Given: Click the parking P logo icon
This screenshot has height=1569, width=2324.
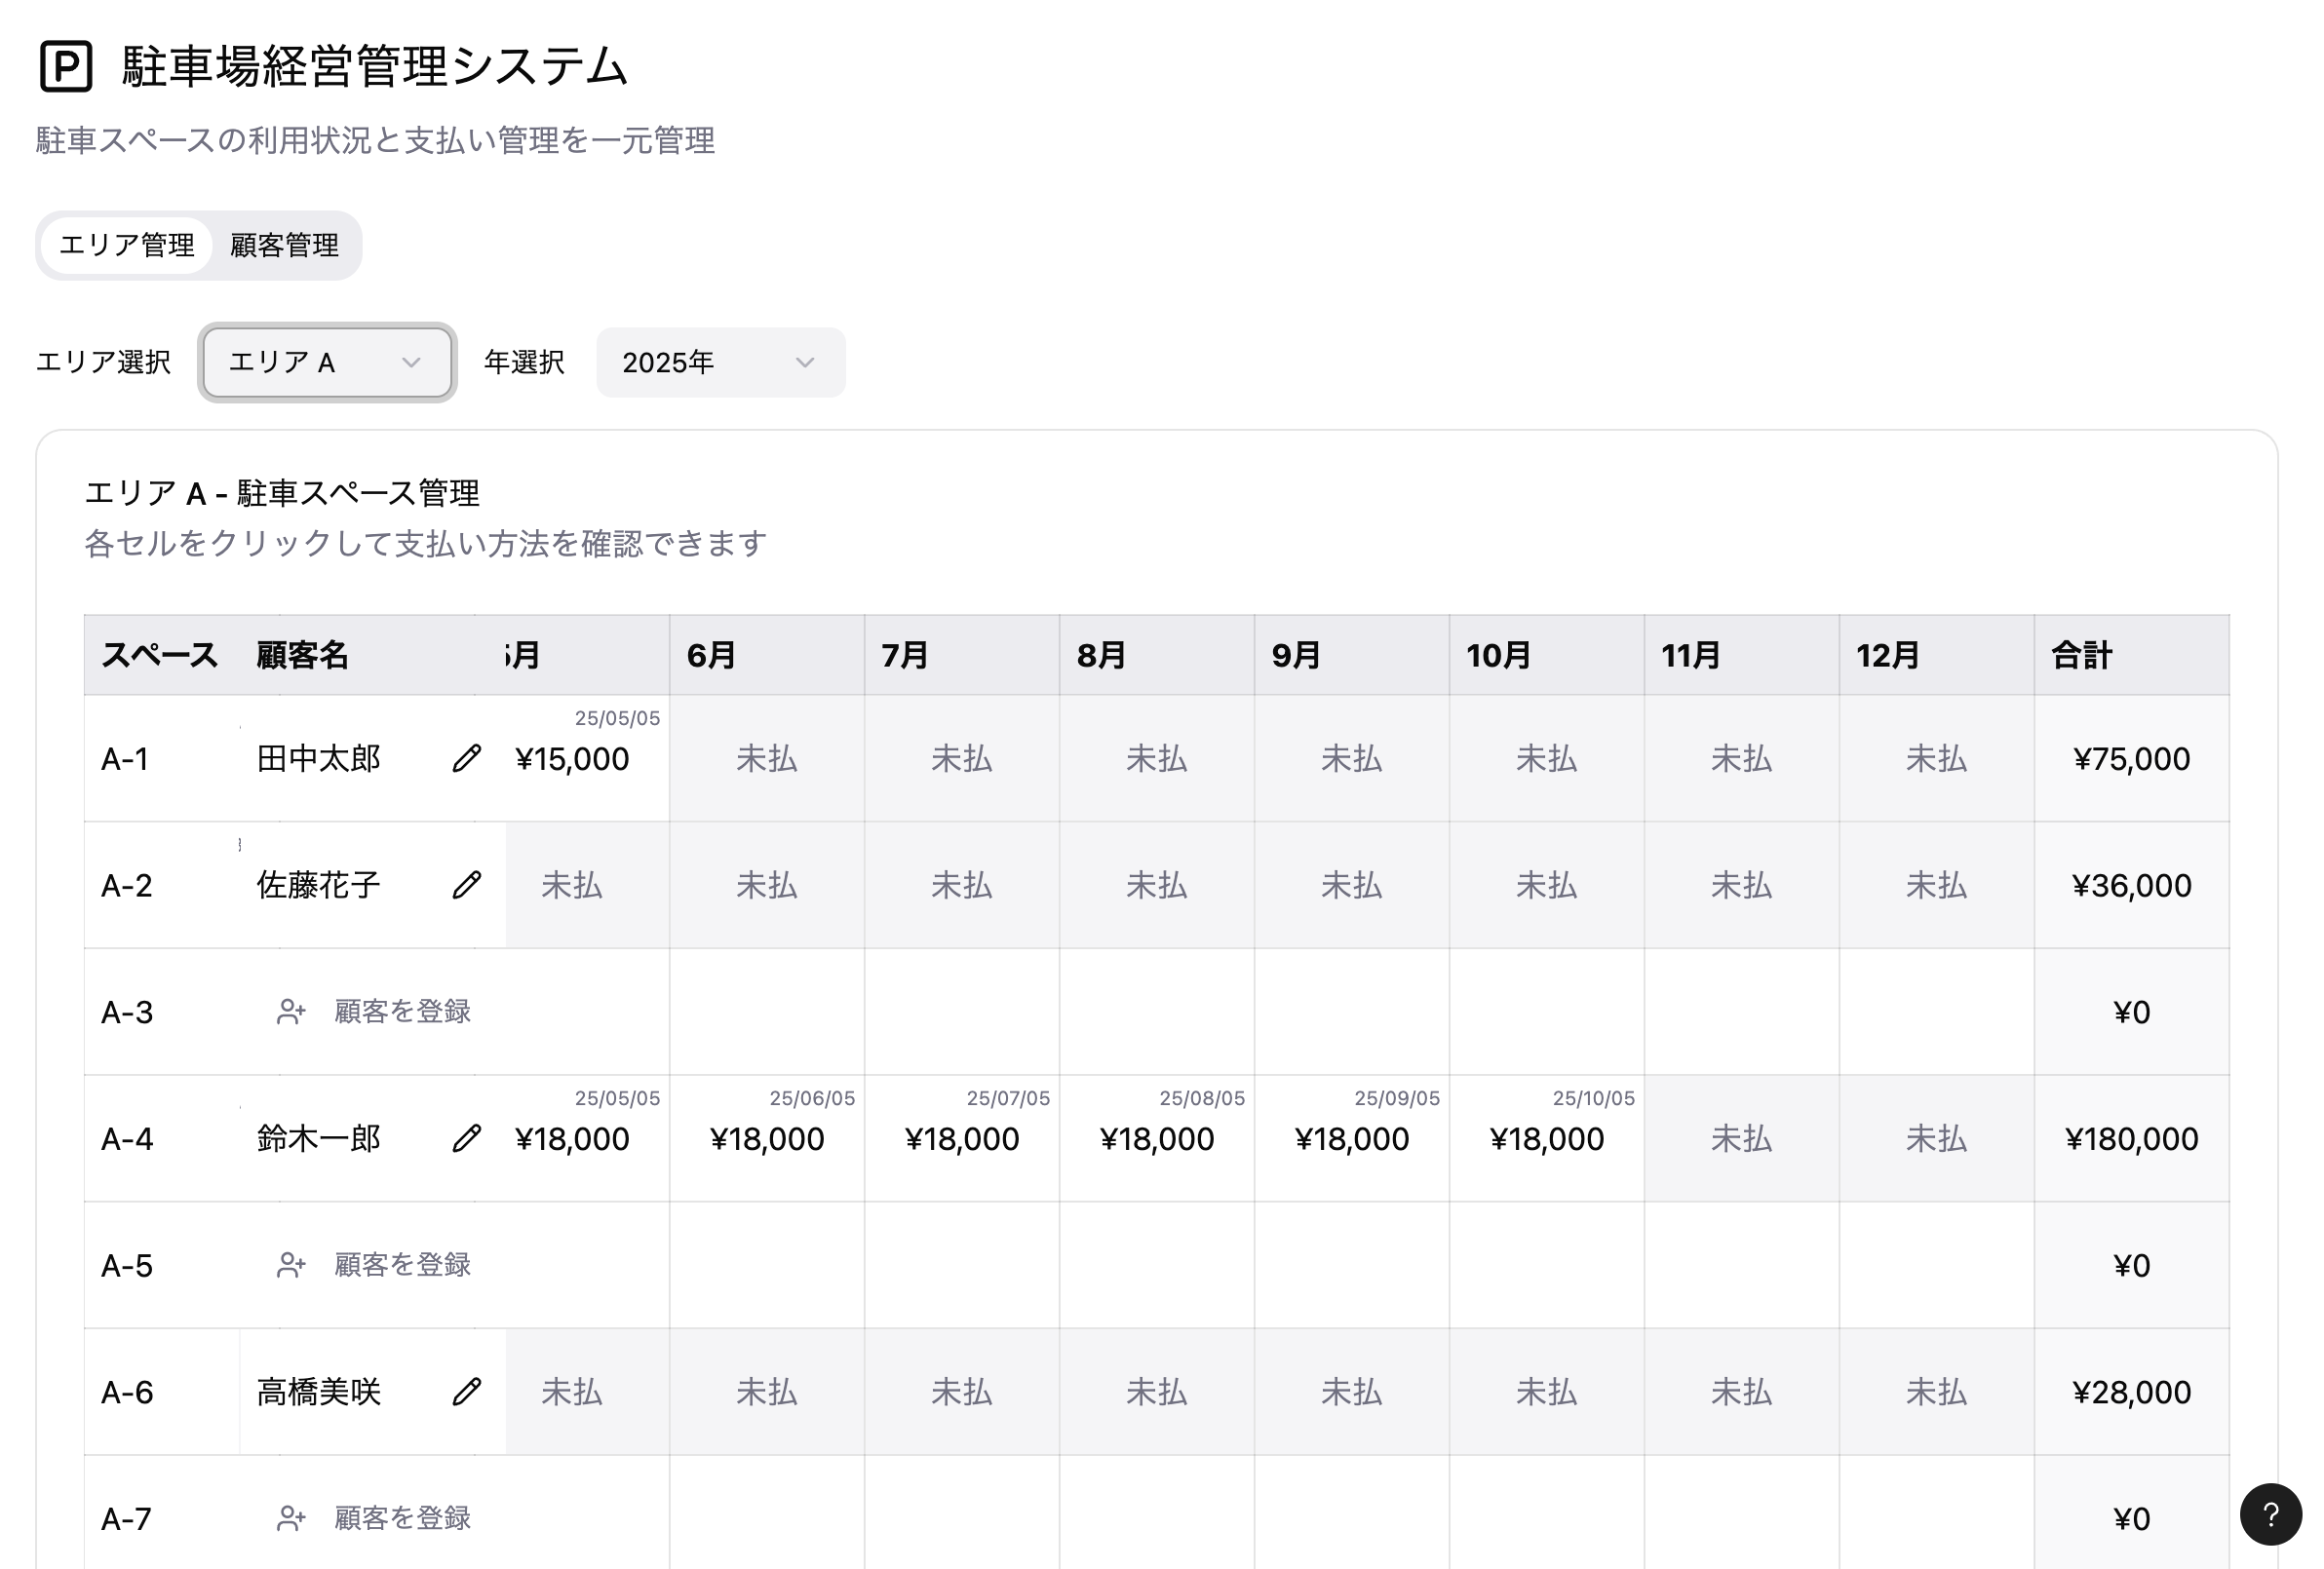Looking at the screenshot, I should [x=66, y=67].
